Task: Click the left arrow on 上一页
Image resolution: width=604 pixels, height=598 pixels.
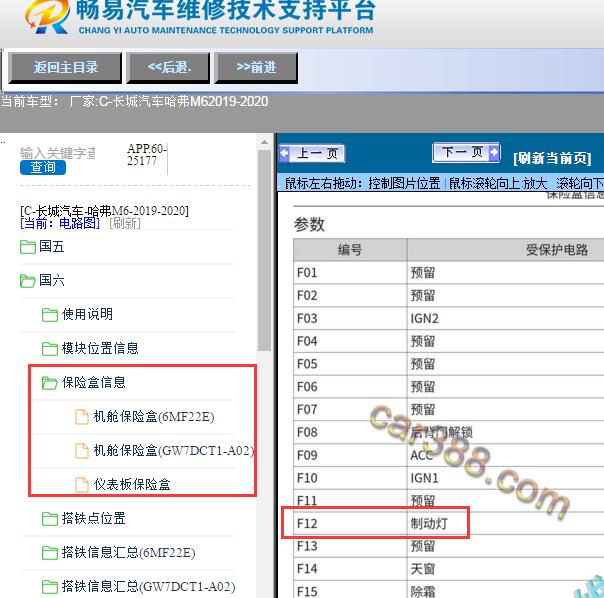Action: [x=285, y=153]
